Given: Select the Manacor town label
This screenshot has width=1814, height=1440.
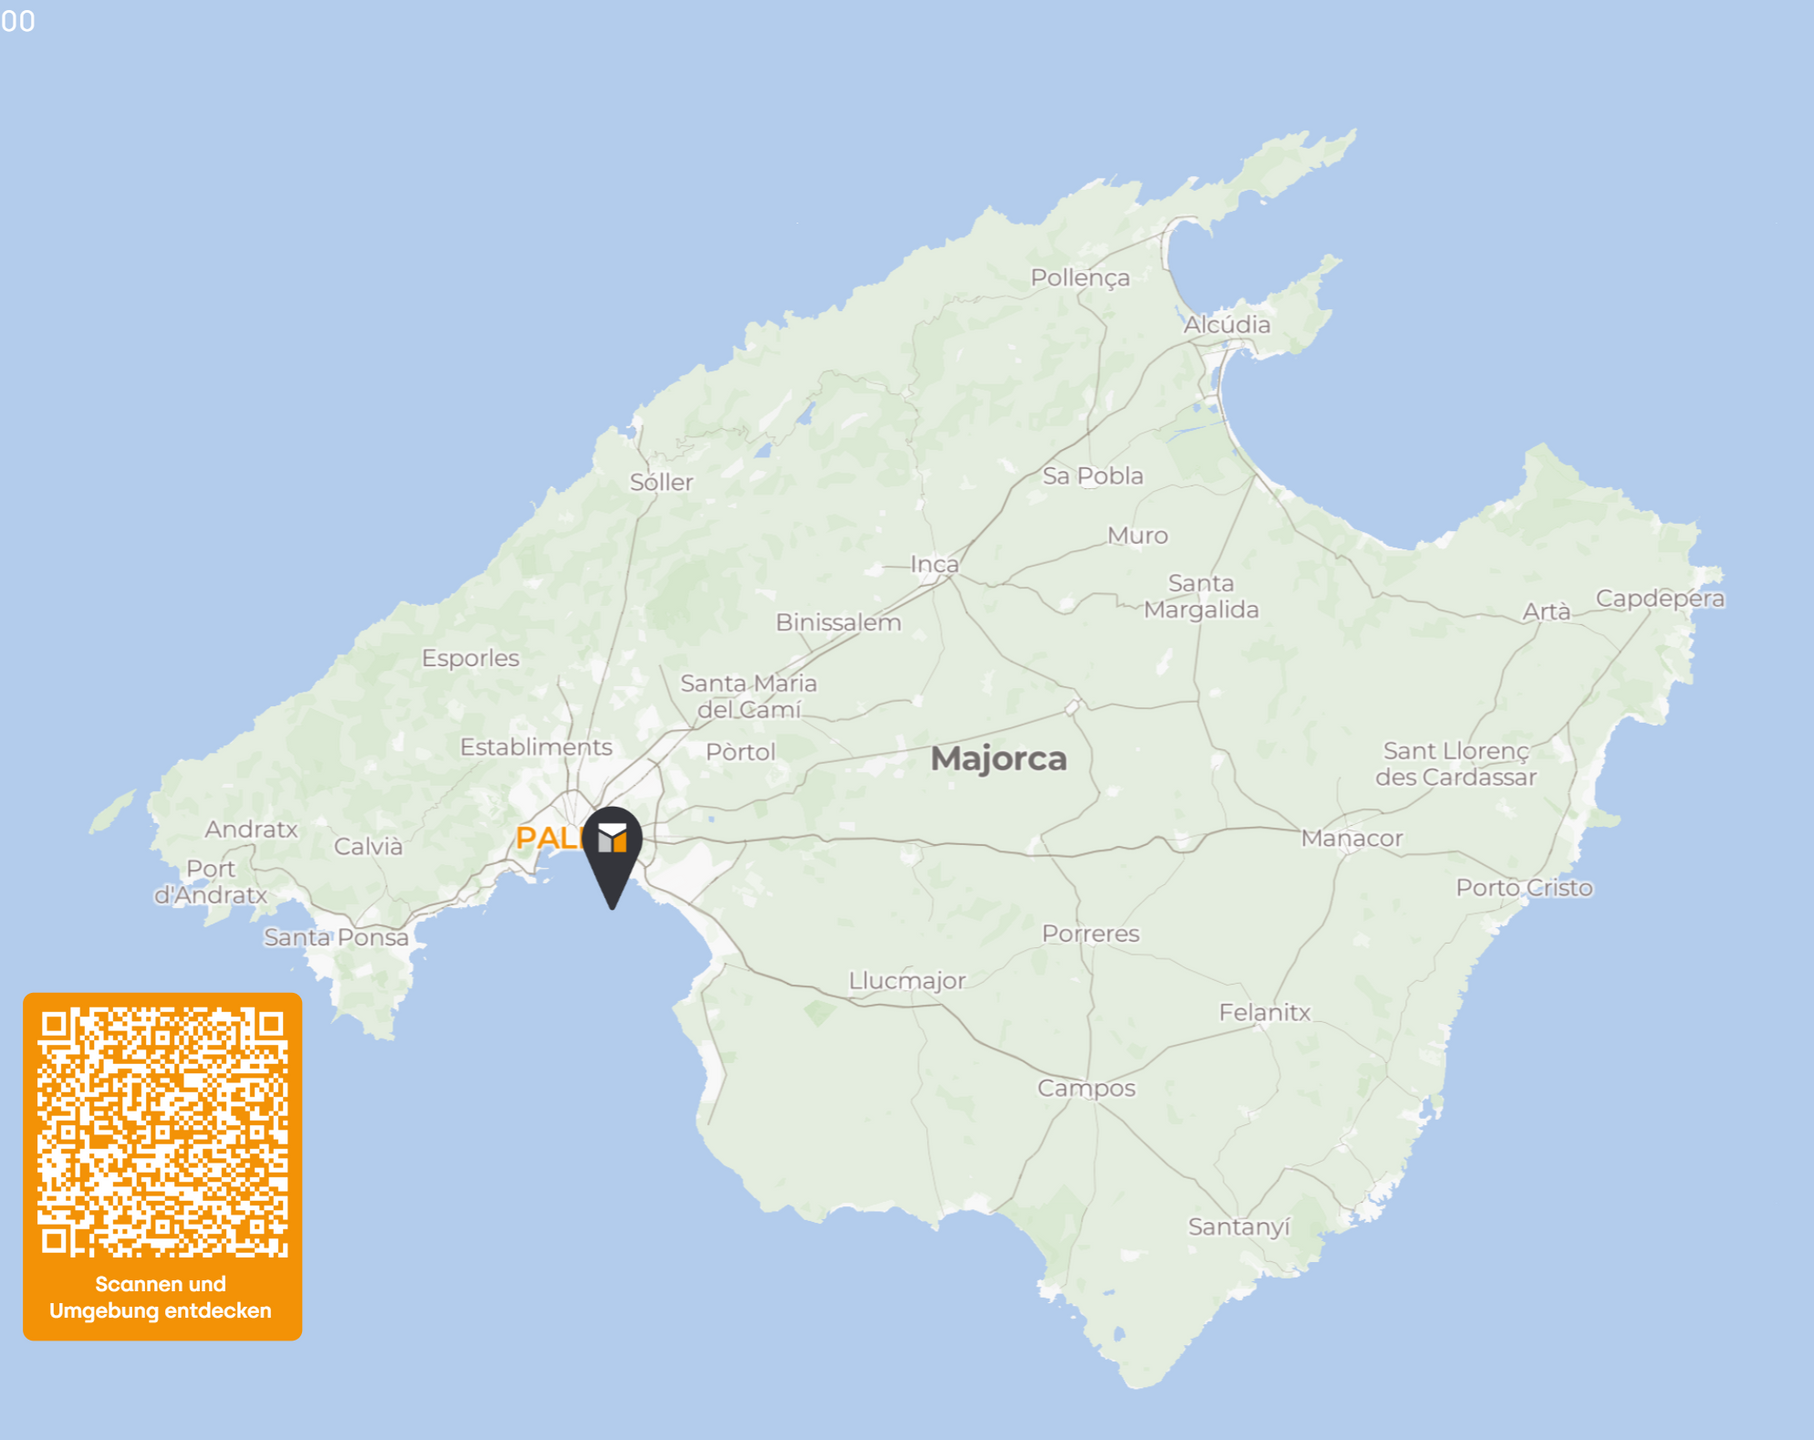Looking at the screenshot, I should pyautogui.click(x=1351, y=838).
